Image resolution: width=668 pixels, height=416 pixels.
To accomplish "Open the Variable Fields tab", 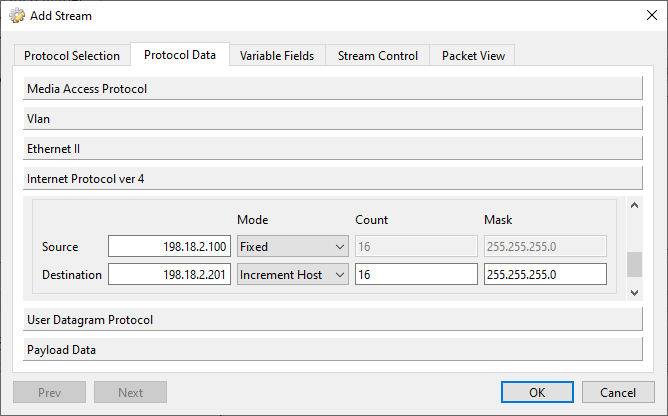I will (277, 55).
